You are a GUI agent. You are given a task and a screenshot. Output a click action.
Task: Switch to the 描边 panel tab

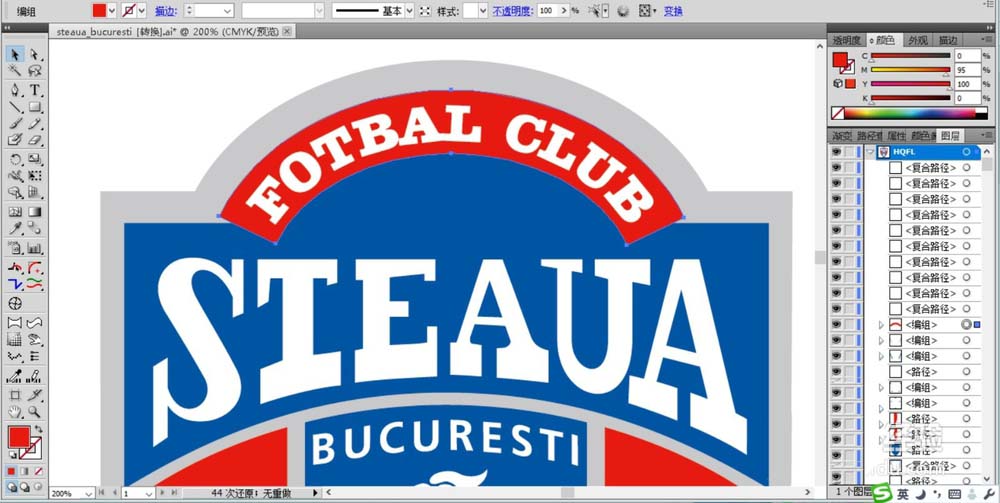pyautogui.click(x=948, y=40)
